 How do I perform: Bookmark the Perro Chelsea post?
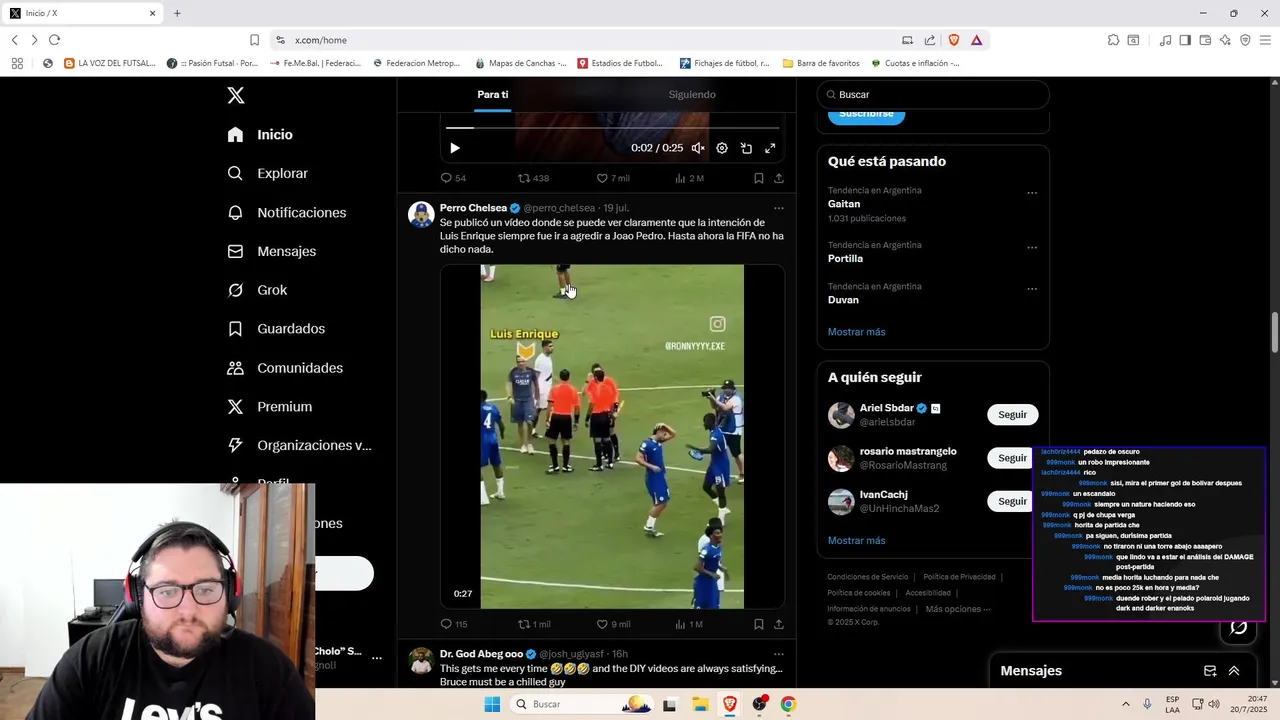tap(759, 624)
